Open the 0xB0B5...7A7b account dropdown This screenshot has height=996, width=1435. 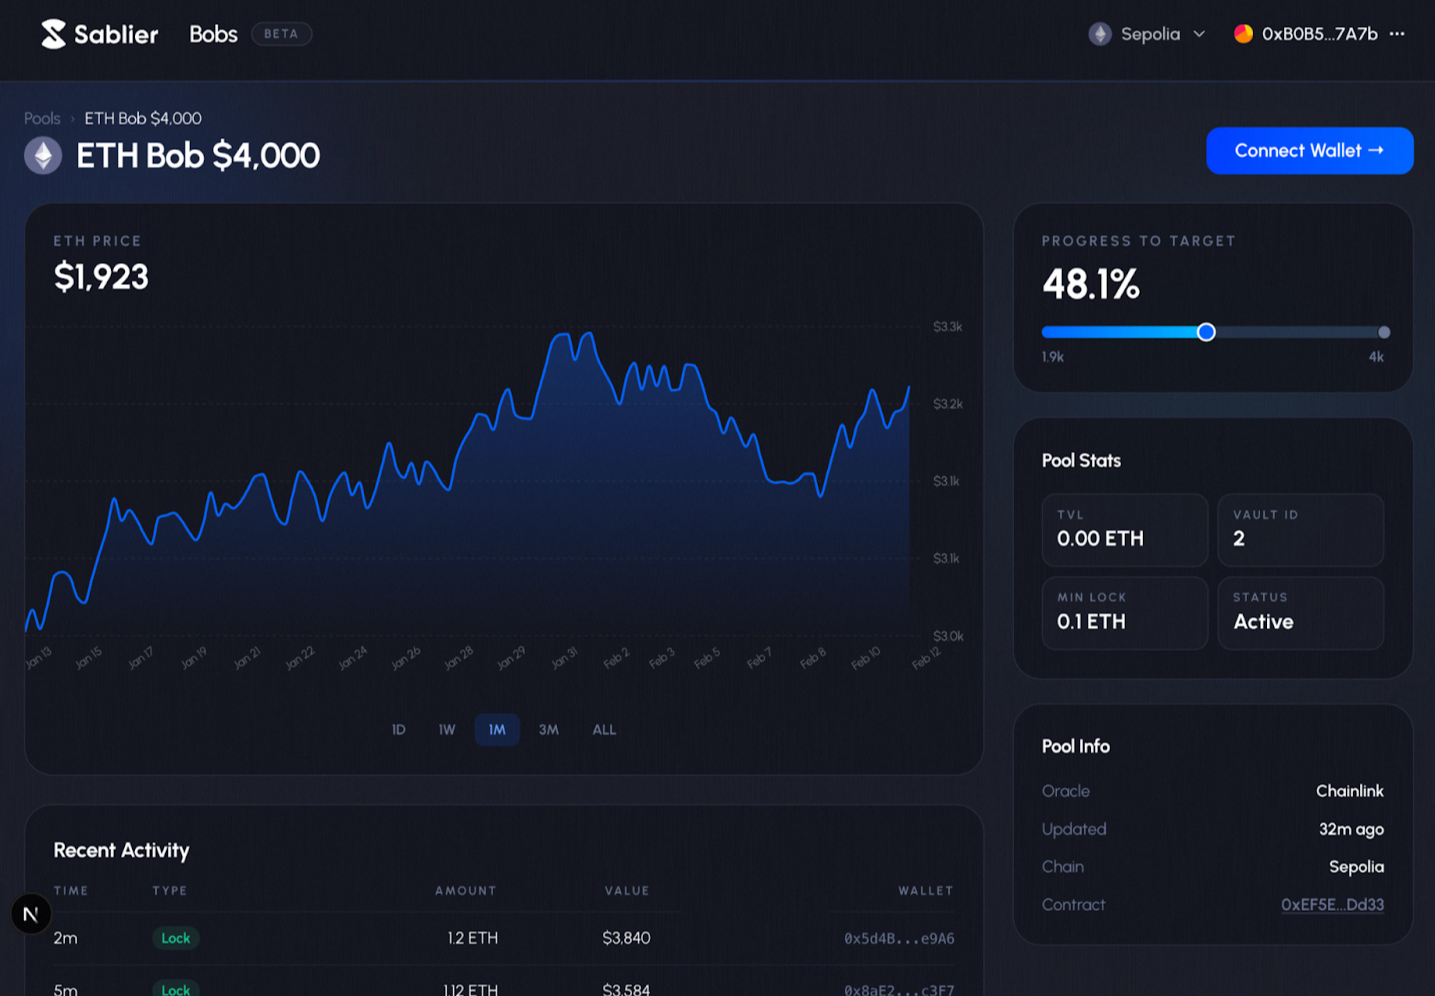[1318, 34]
